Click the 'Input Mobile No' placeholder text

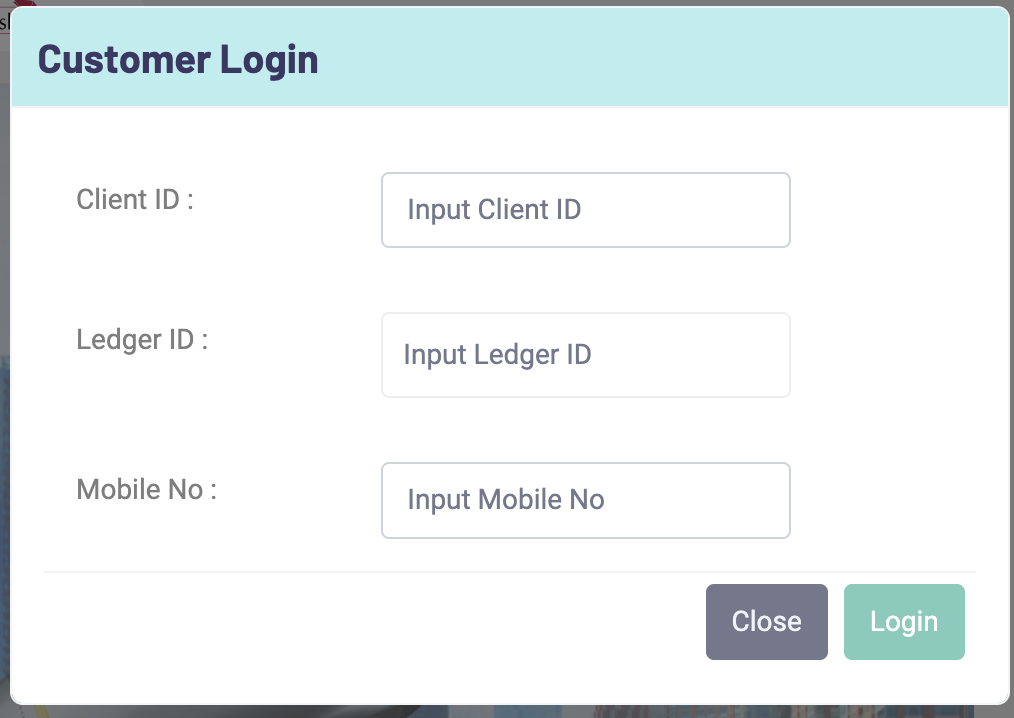[x=505, y=500]
